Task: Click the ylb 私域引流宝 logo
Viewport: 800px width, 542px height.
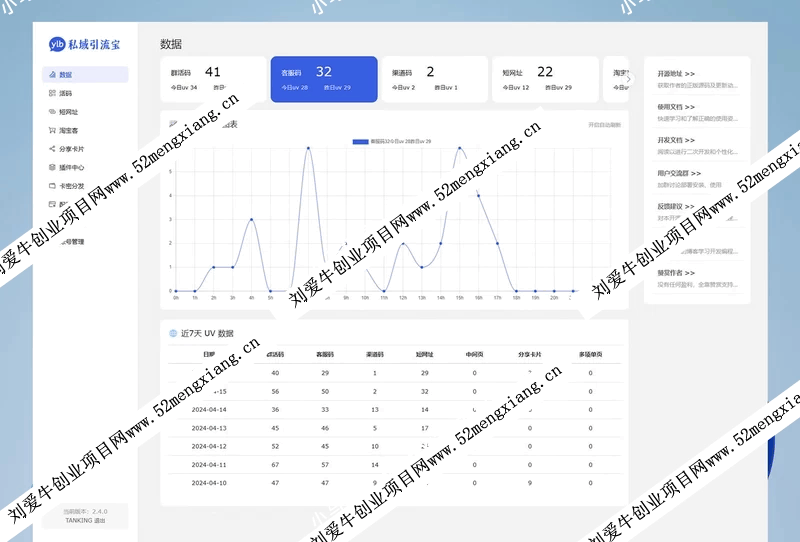Action: click(x=85, y=44)
